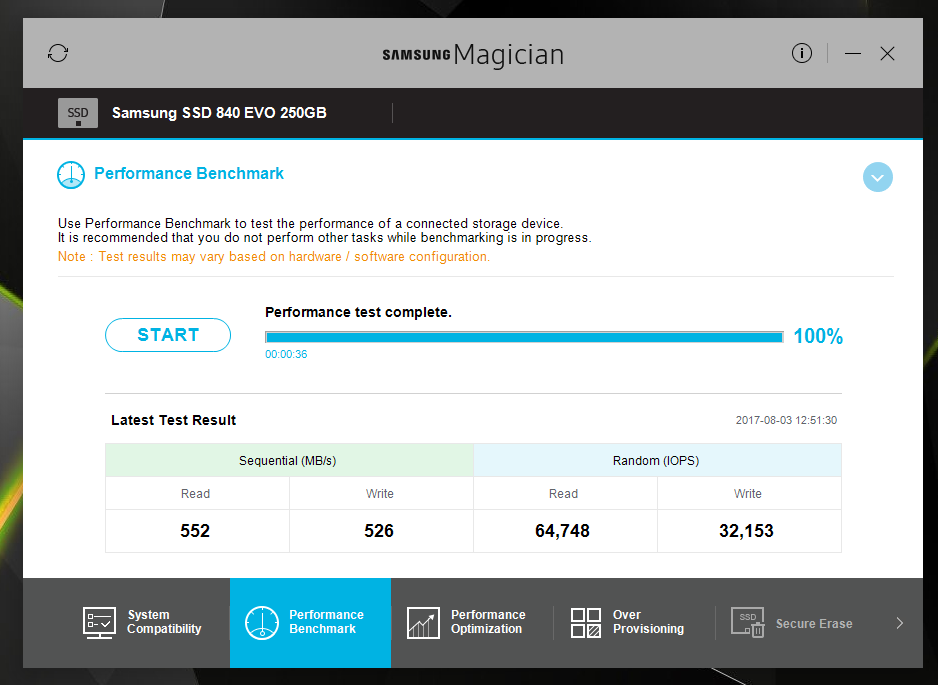The image size is (938, 685).
Task: Click the refresh icon in title bar
Action: pyautogui.click(x=58, y=53)
